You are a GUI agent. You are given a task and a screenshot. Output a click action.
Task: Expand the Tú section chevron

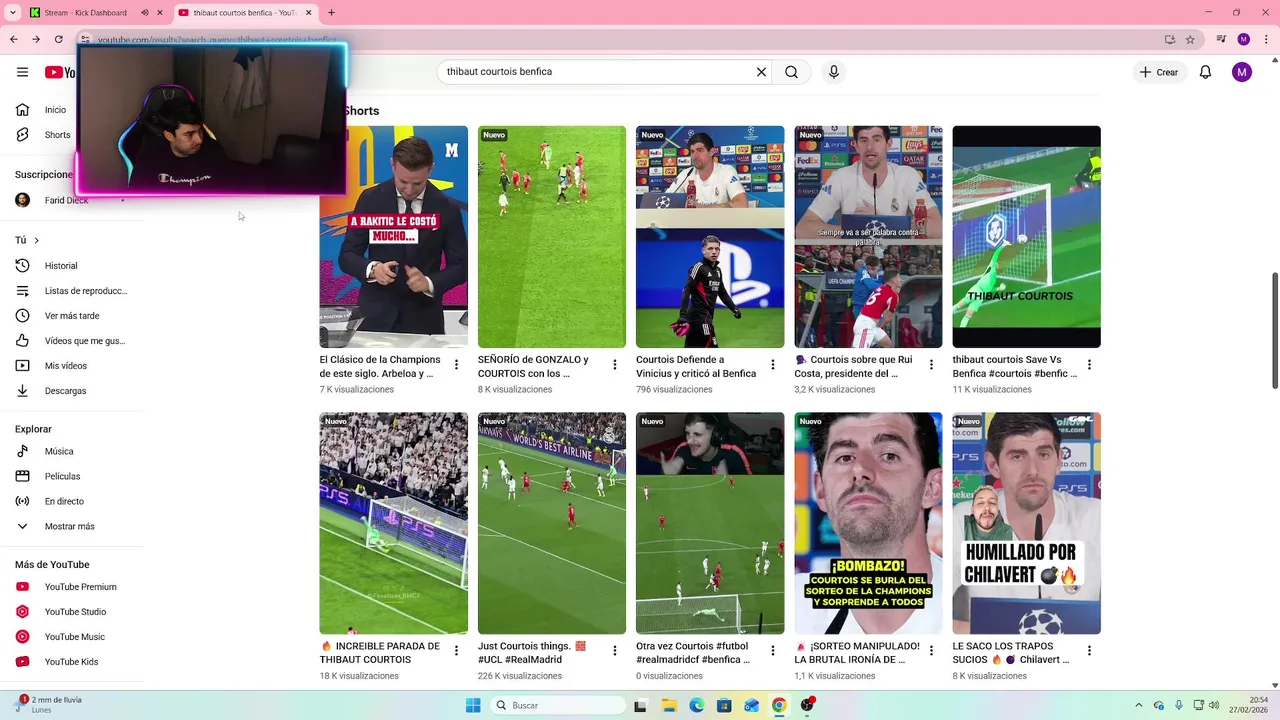coord(36,240)
